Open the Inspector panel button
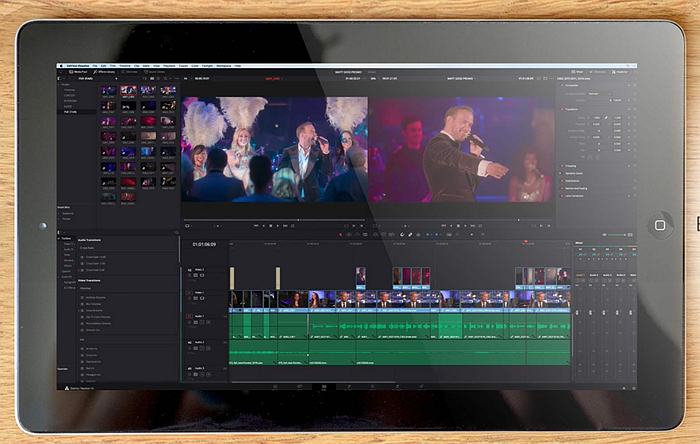 tap(619, 72)
